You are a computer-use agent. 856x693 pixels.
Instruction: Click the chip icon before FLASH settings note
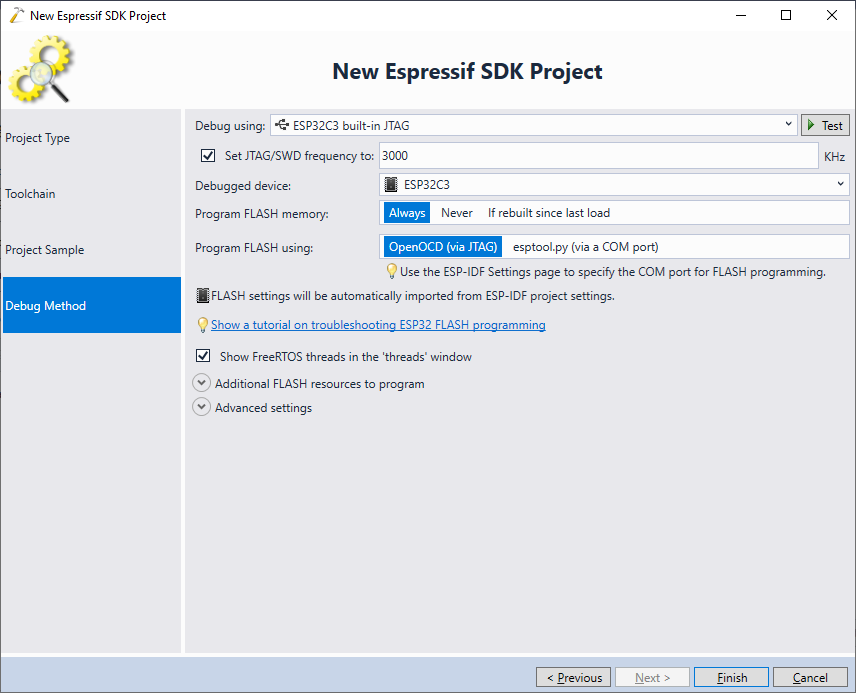203,296
